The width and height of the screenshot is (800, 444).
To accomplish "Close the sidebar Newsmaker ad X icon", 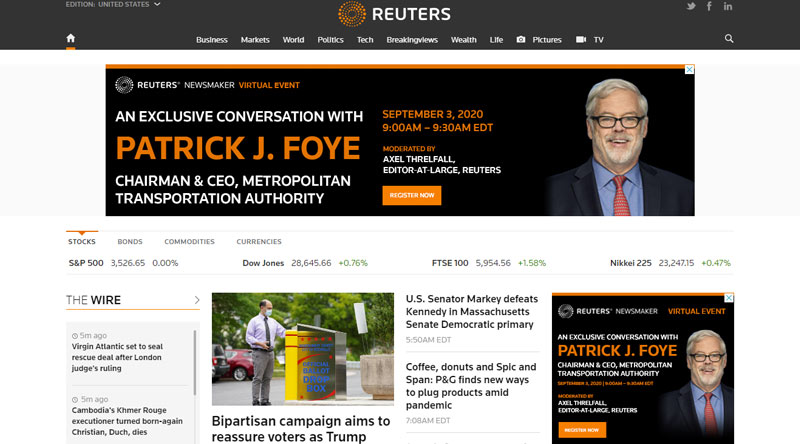I will pos(729,298).
